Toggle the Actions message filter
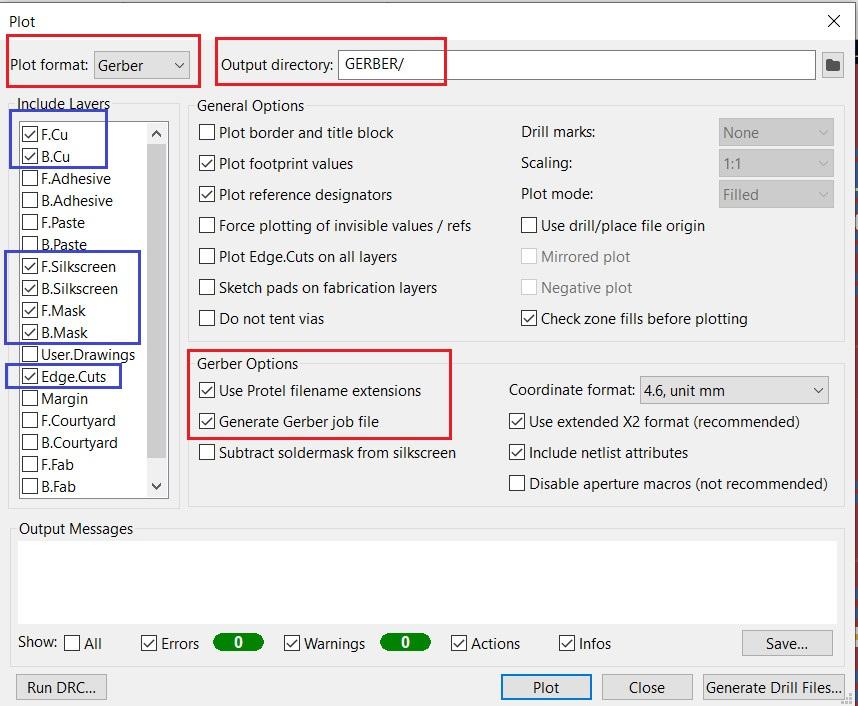This screenshot has width=858, height=706. point(459,643)
